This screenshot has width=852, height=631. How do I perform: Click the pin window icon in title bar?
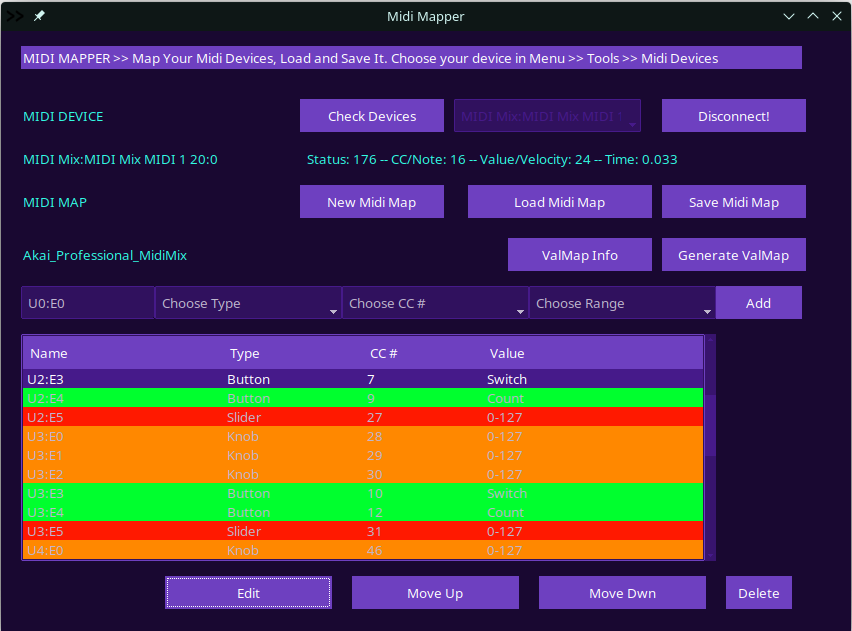pos(39,16)
